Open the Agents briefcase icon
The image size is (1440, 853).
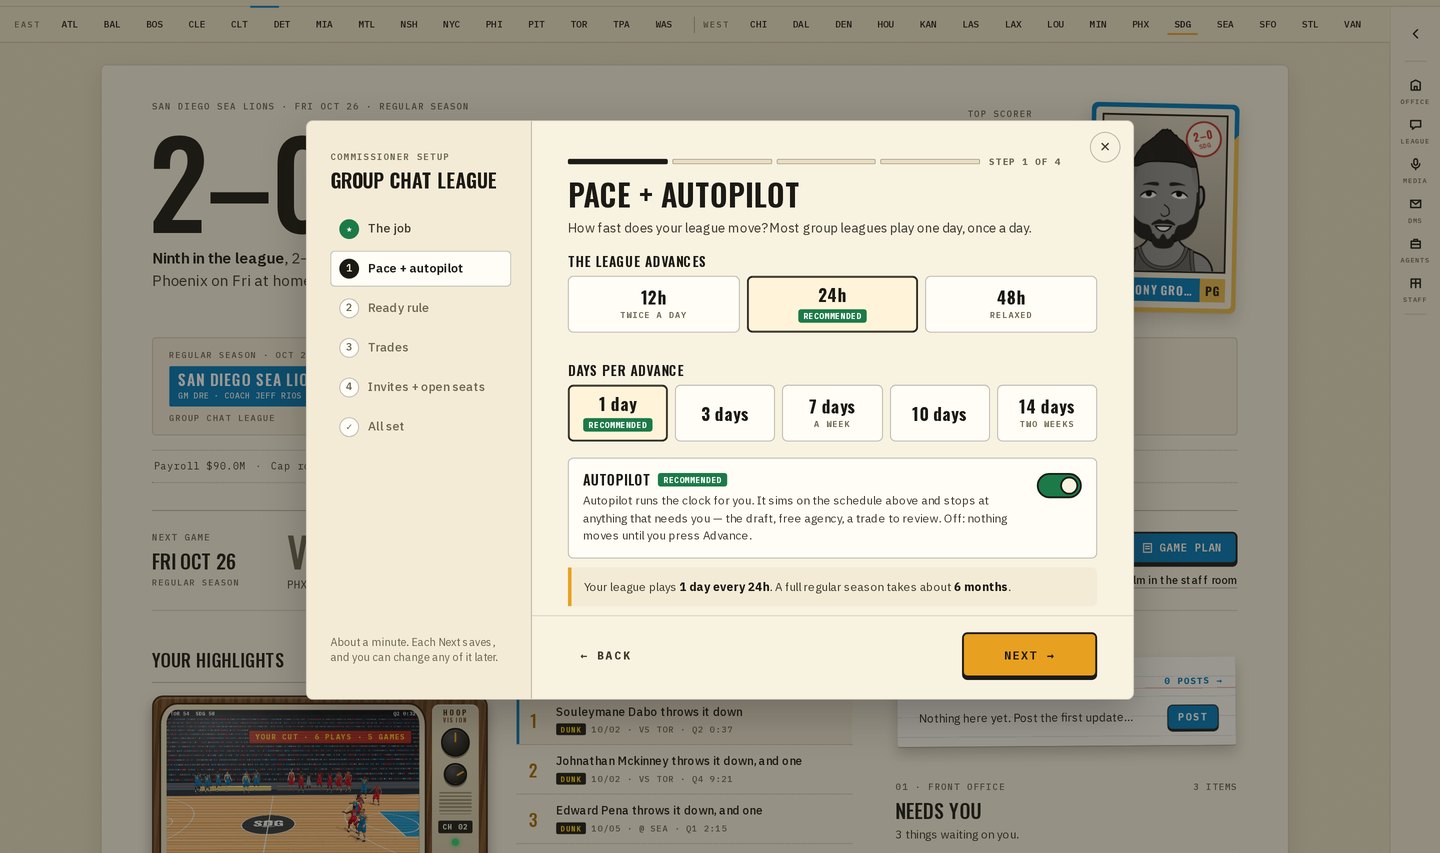tap(1415, 250)
